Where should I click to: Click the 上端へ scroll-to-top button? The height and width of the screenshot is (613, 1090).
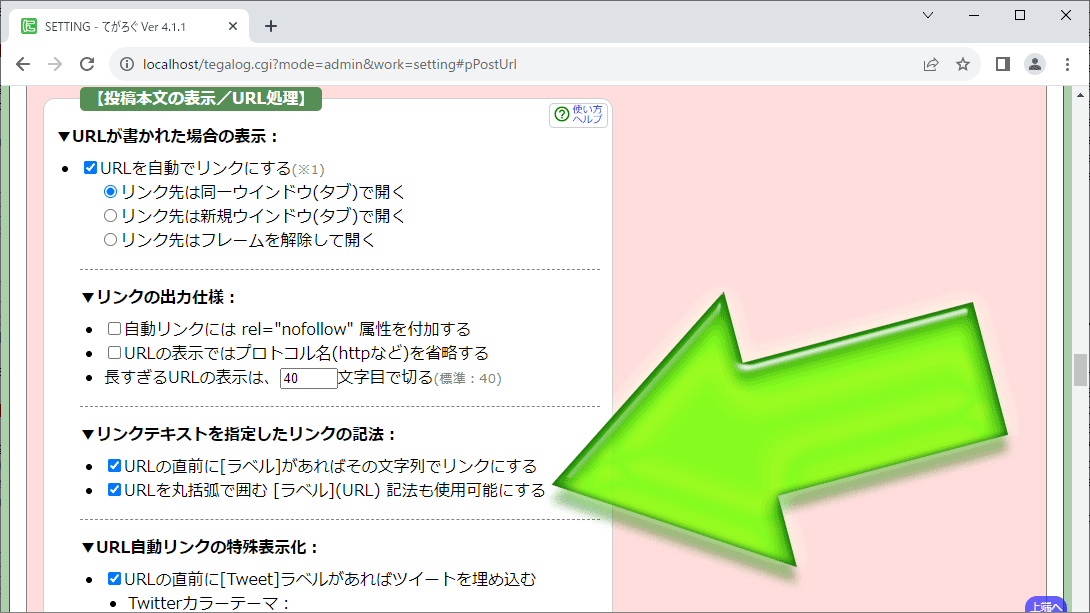(1046, 605)
